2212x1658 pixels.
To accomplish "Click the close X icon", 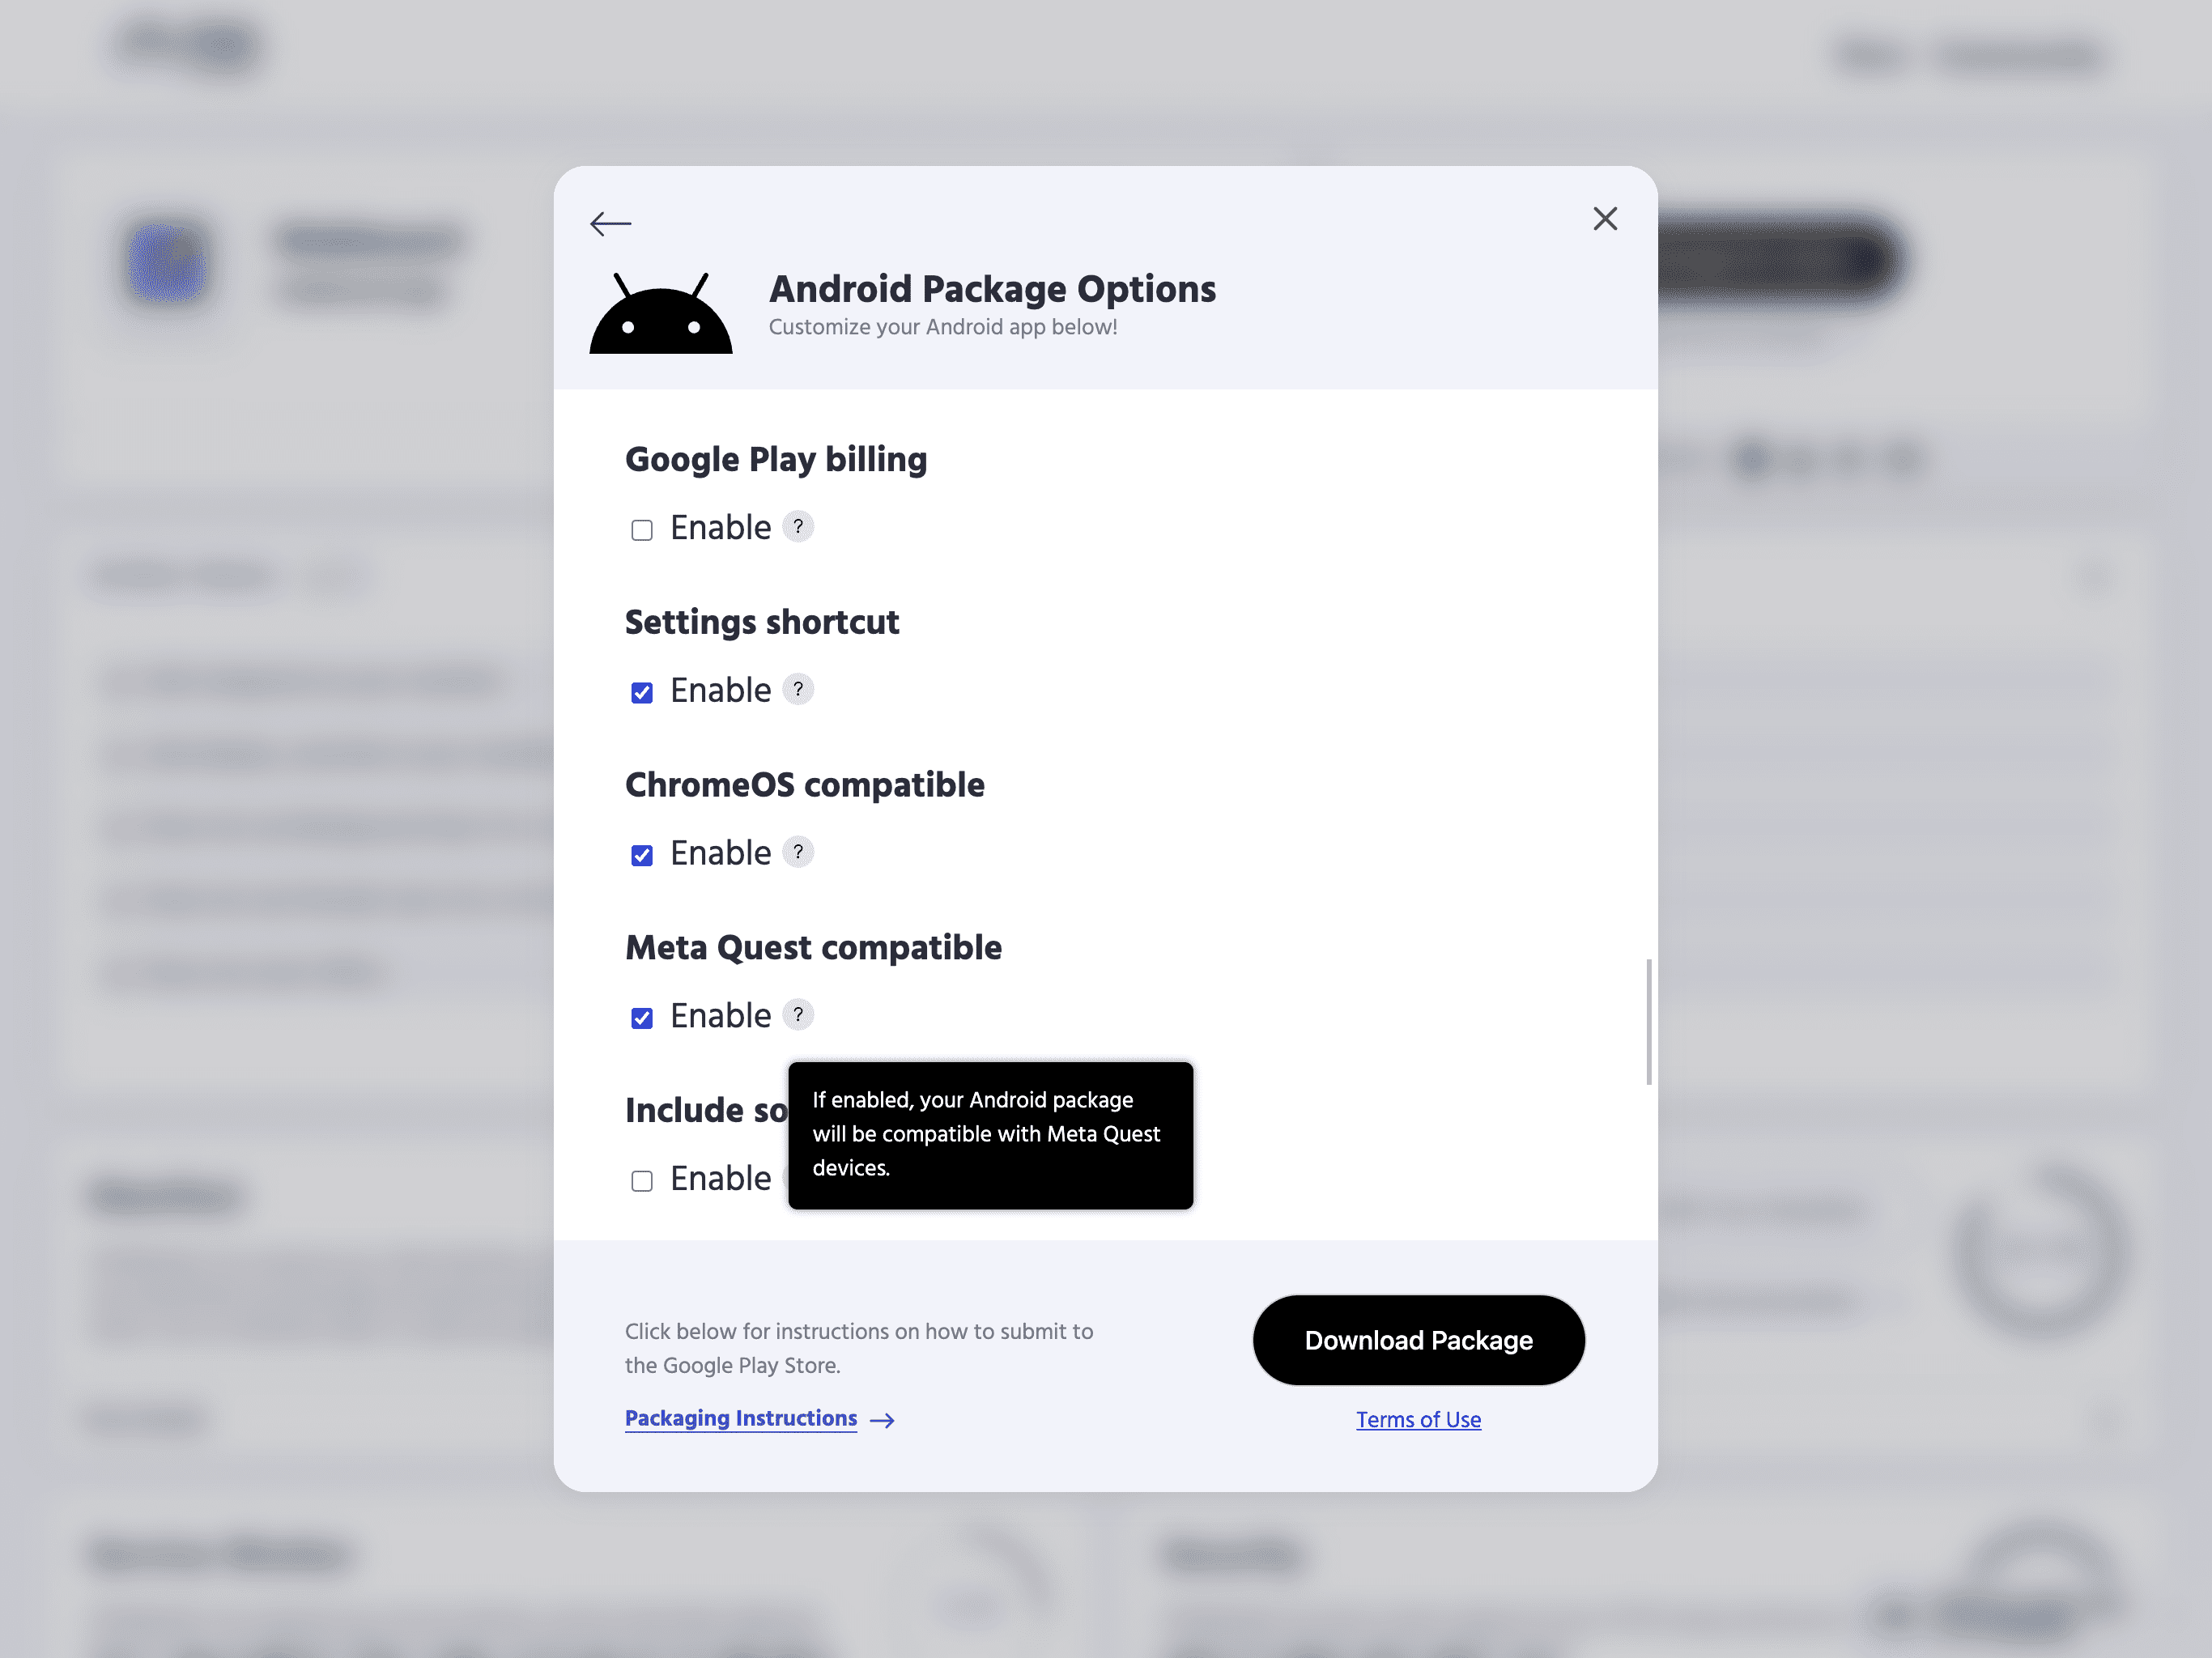I will click(1604, 218).
